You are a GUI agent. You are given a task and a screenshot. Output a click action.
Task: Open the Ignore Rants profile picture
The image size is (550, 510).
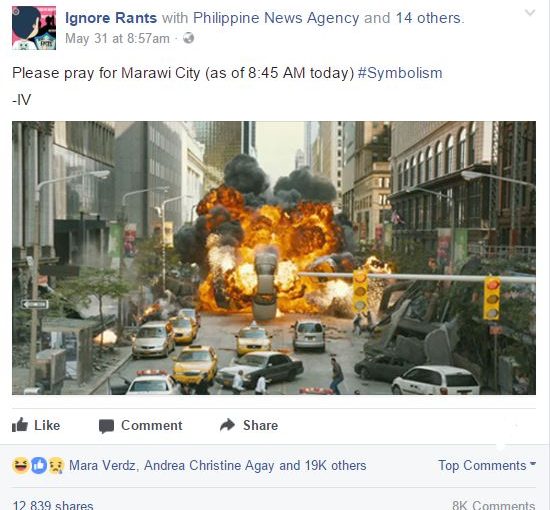click(x=34, y=28)
